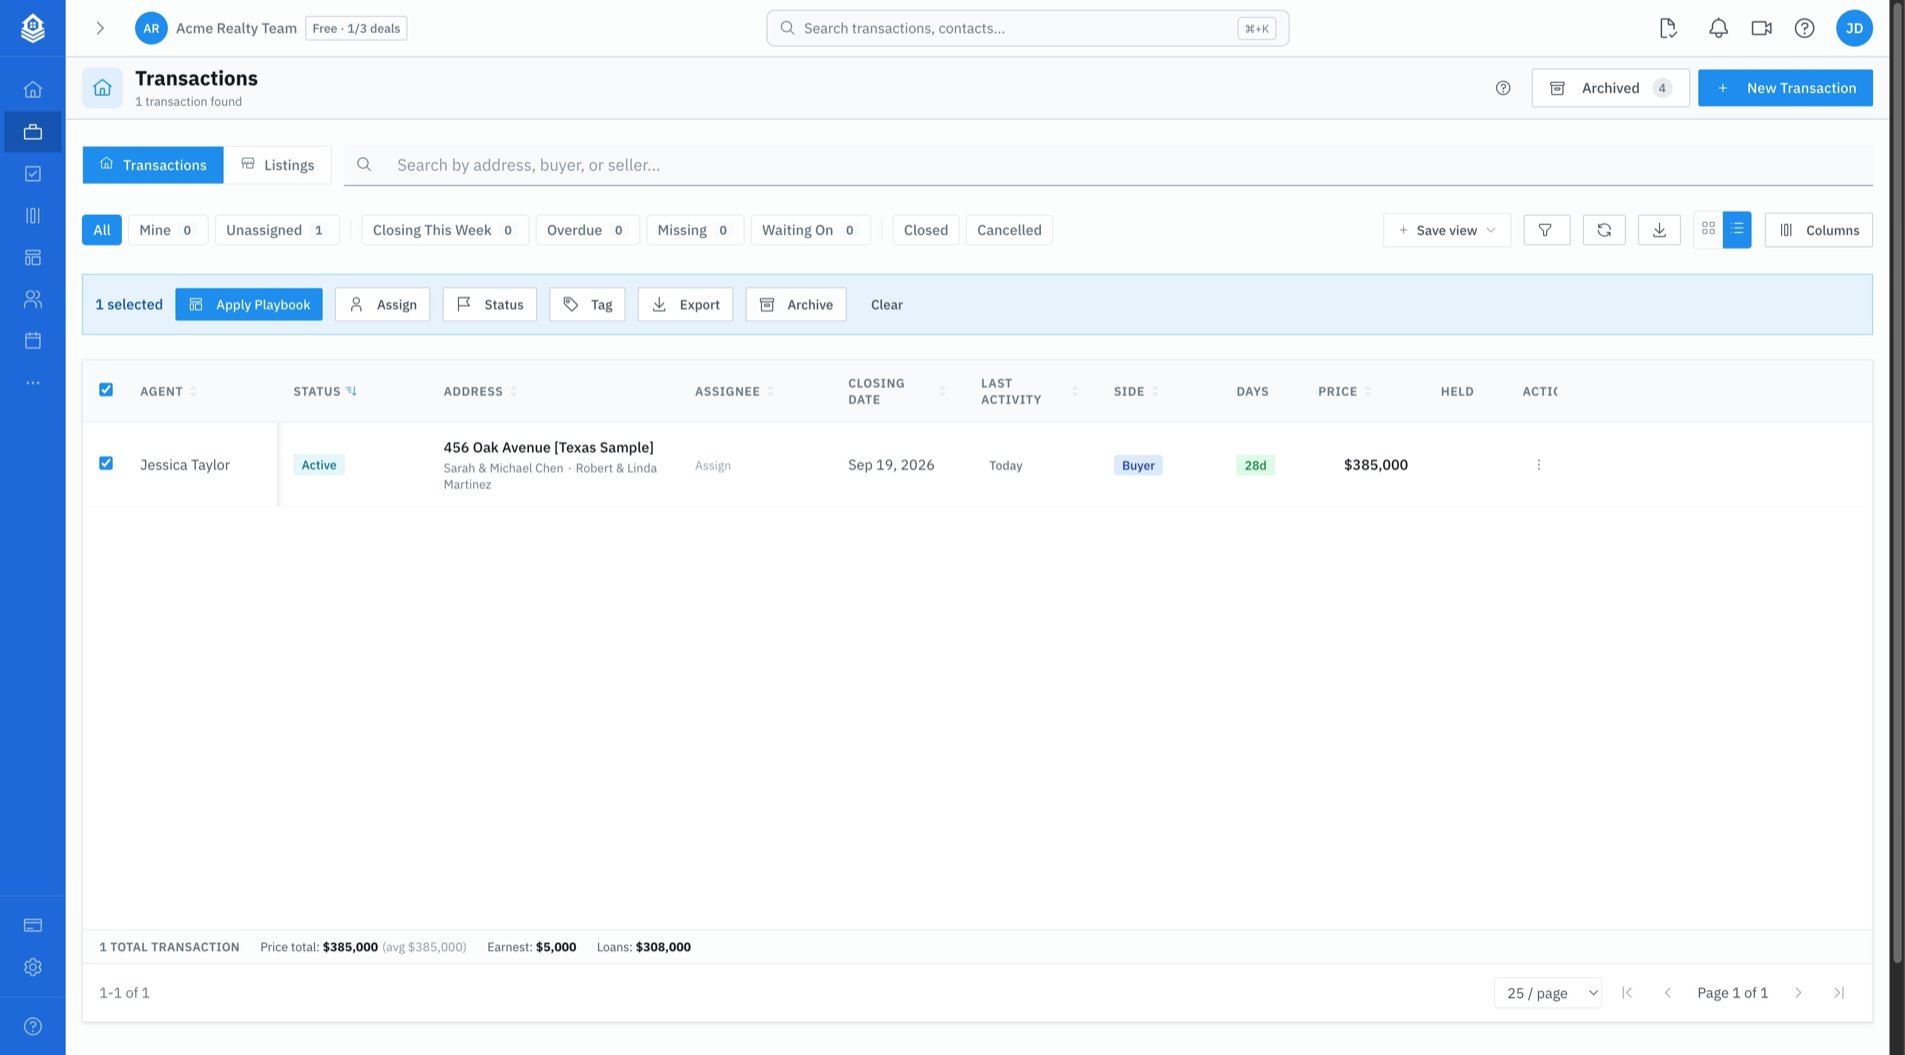Sort by the Address column
Image resolution: width=1905 pixels, height=1055 pixels.
tap(480, 391)
